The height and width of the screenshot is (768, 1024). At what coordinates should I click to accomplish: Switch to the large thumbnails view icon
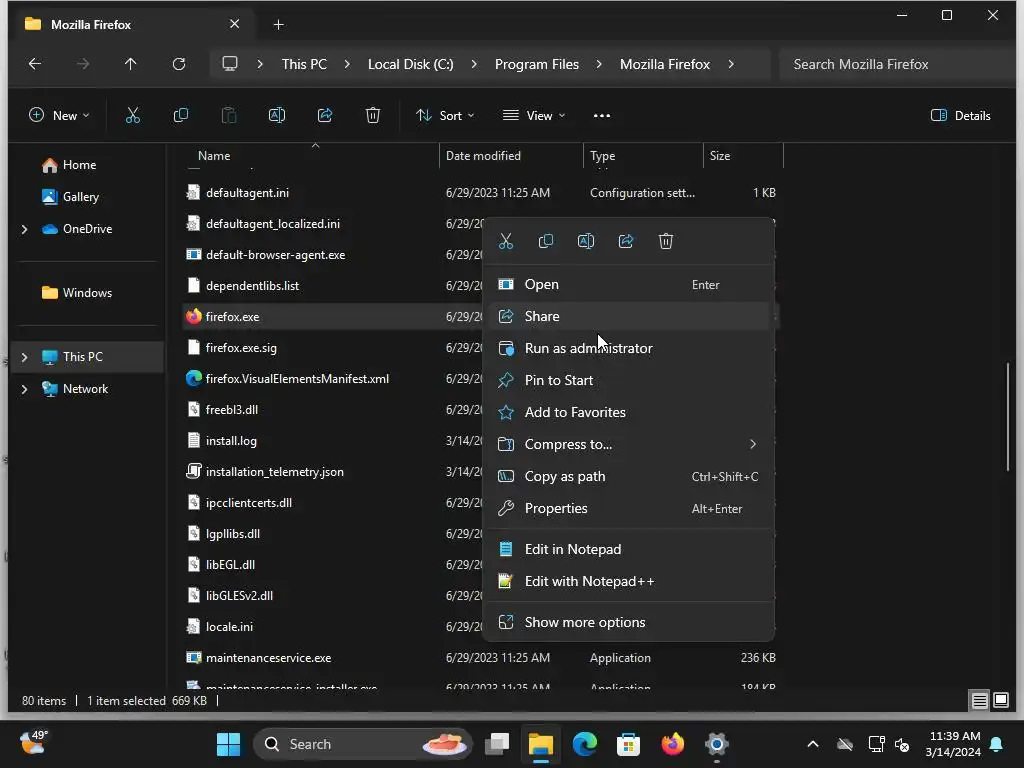(x=1001, y=700)
